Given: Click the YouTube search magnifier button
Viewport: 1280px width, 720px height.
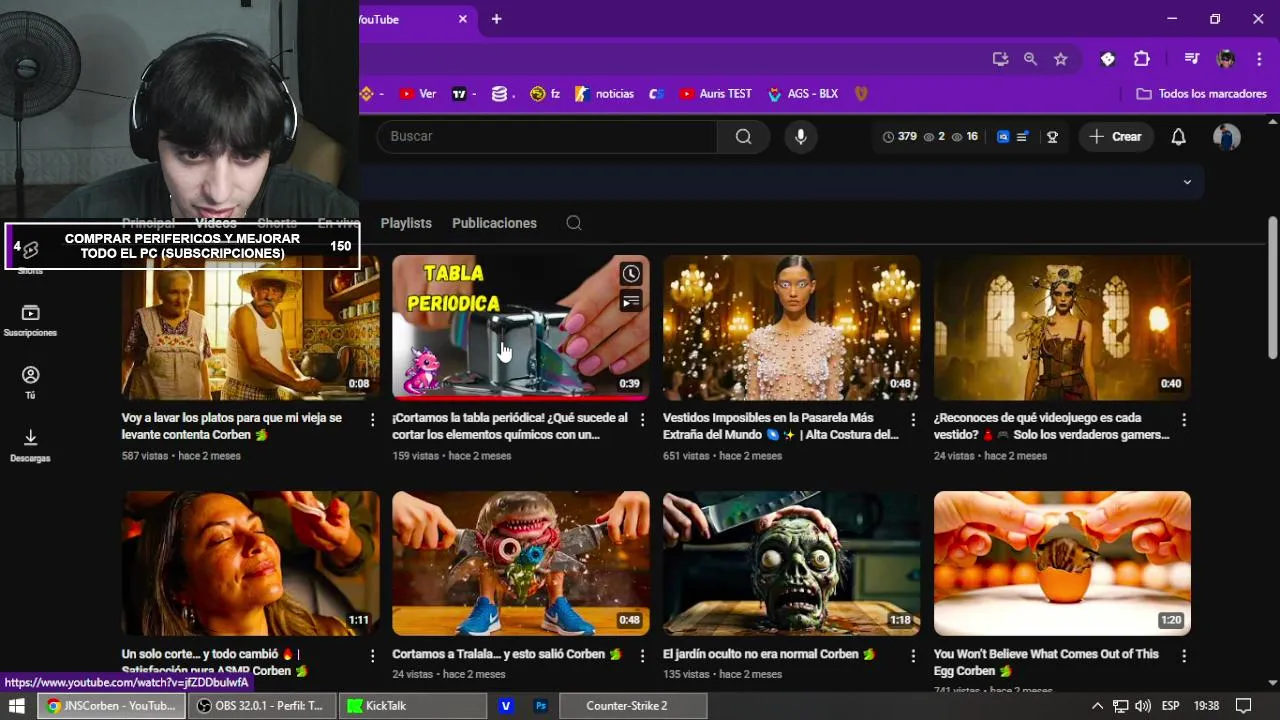Looking at the screenshot, I should click(743, 137).
